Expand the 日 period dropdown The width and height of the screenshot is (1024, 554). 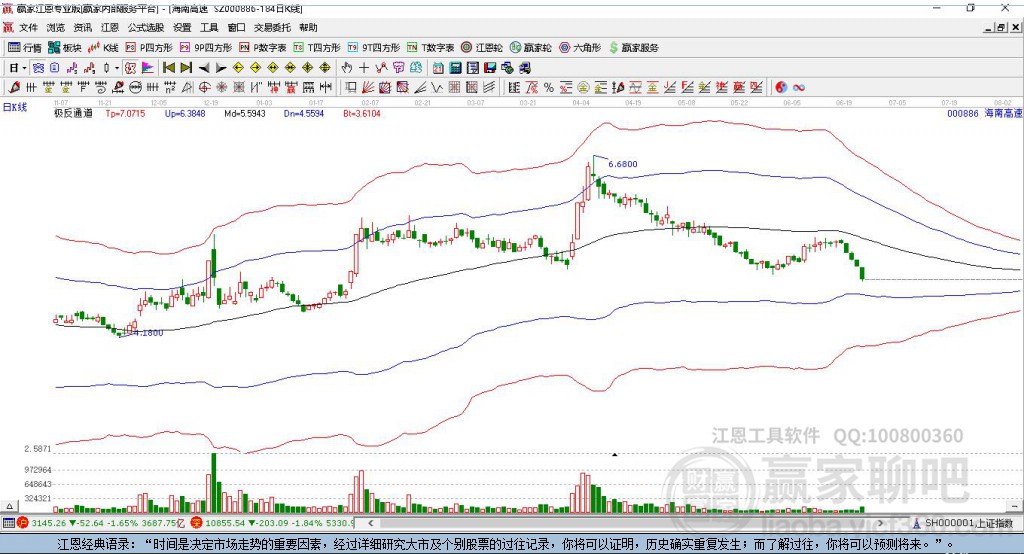pyautogui.click(x=24, y=68)
